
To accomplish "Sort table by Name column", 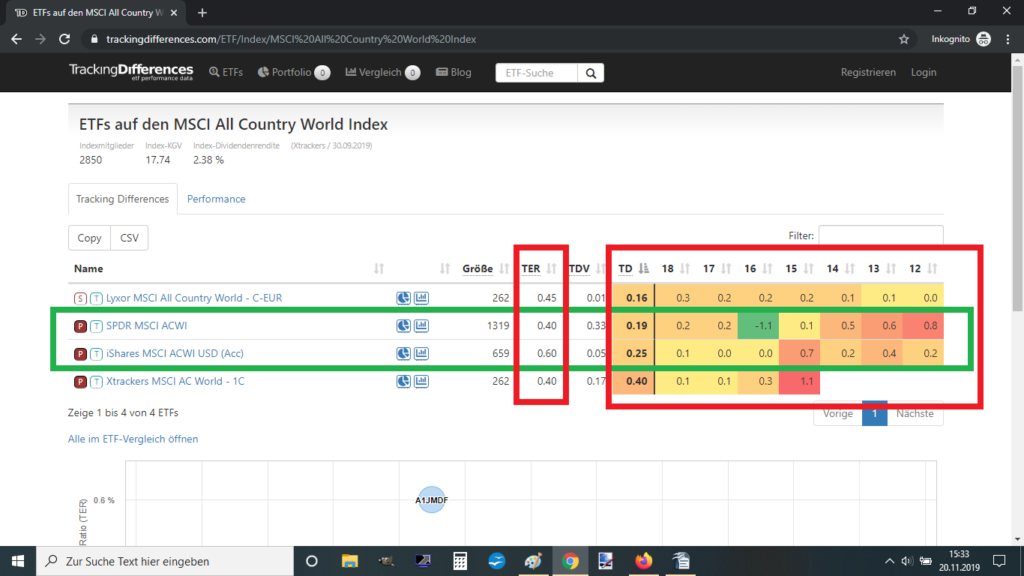I will click(88, 268).
